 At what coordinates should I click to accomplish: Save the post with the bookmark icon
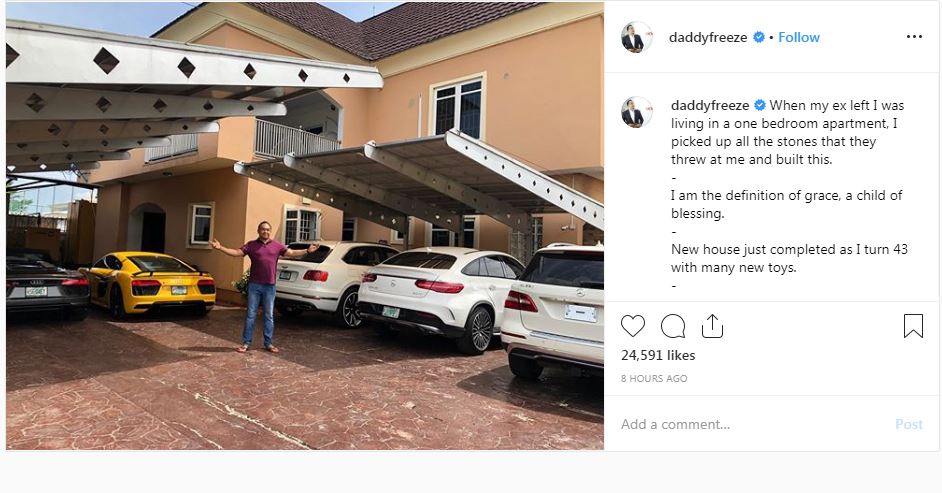913,326
